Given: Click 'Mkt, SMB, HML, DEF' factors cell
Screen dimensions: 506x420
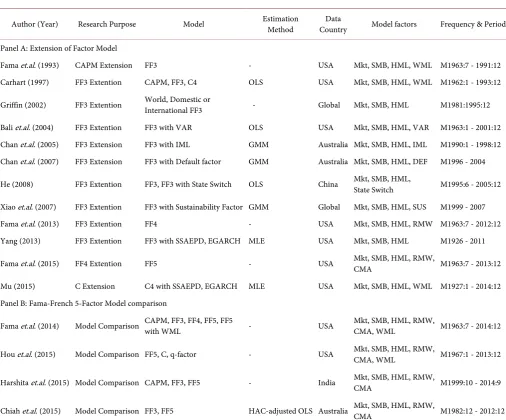Looking at the screenshot, I should tap(390, 162).
